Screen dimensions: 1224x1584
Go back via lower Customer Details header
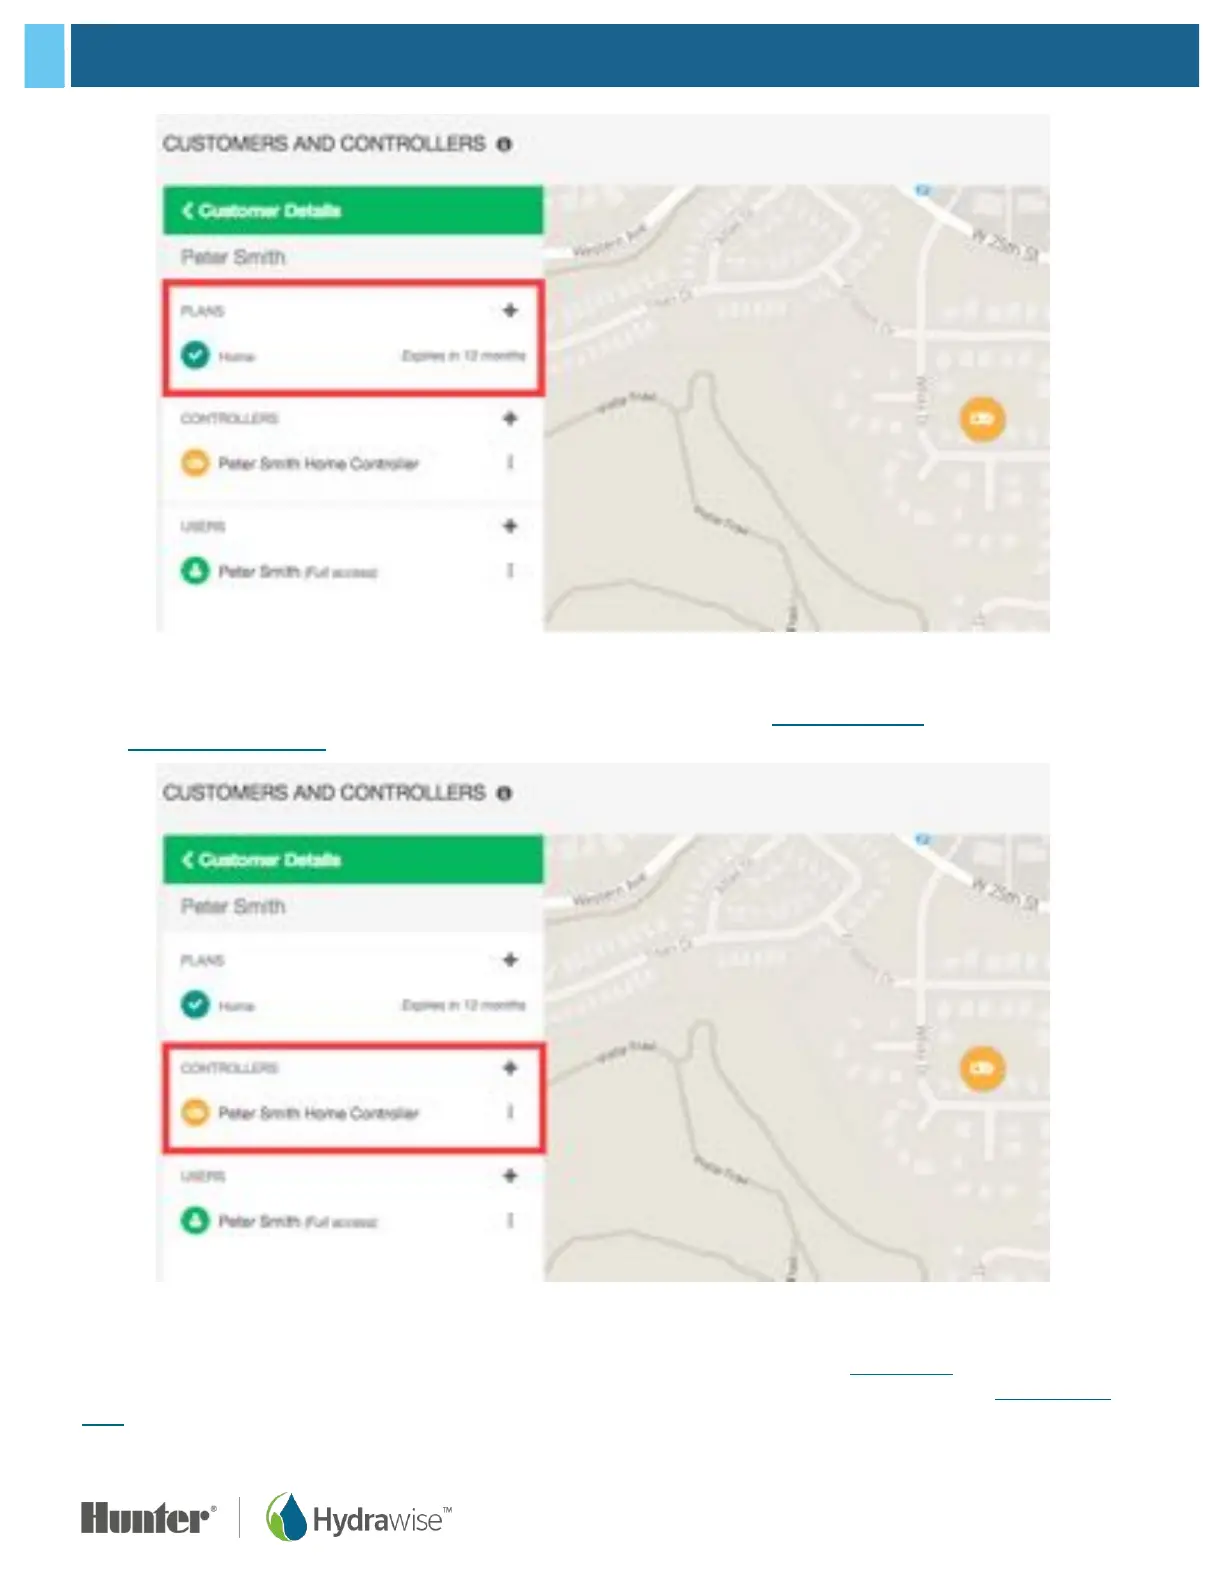[262, 860]
